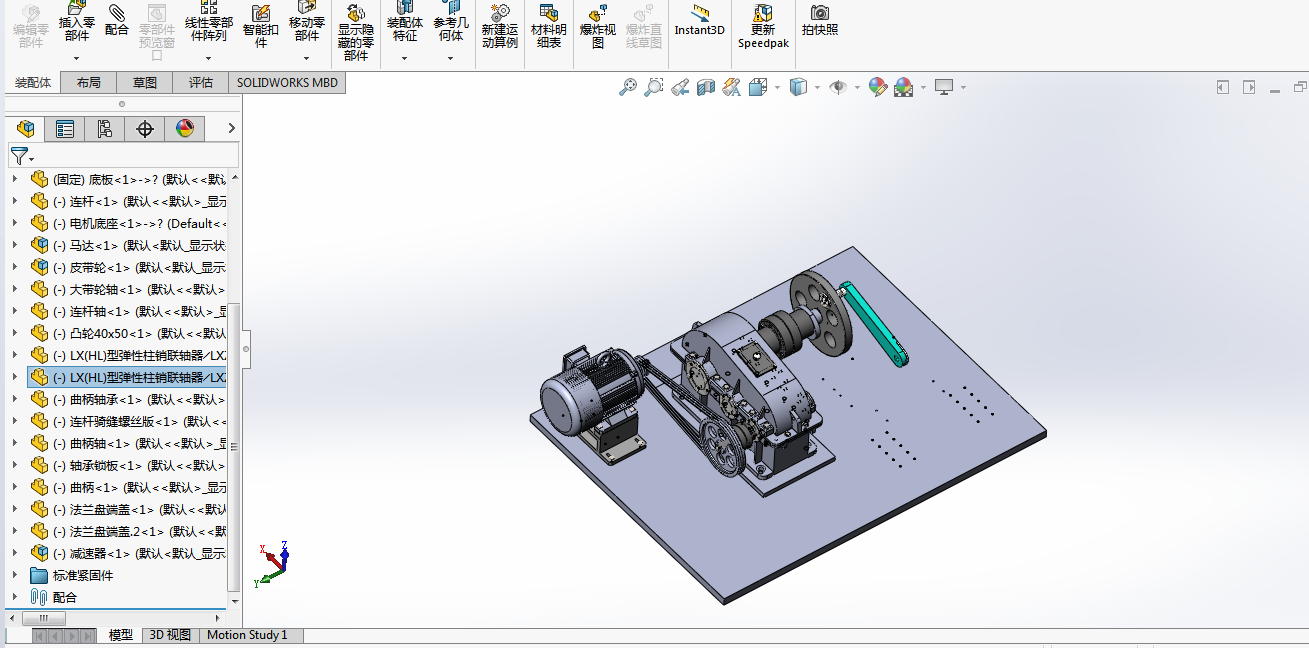Viewport: 1309px width, 648px height.
Task: Select 减速器<1> component in tree
Action: tap(127, 553)
